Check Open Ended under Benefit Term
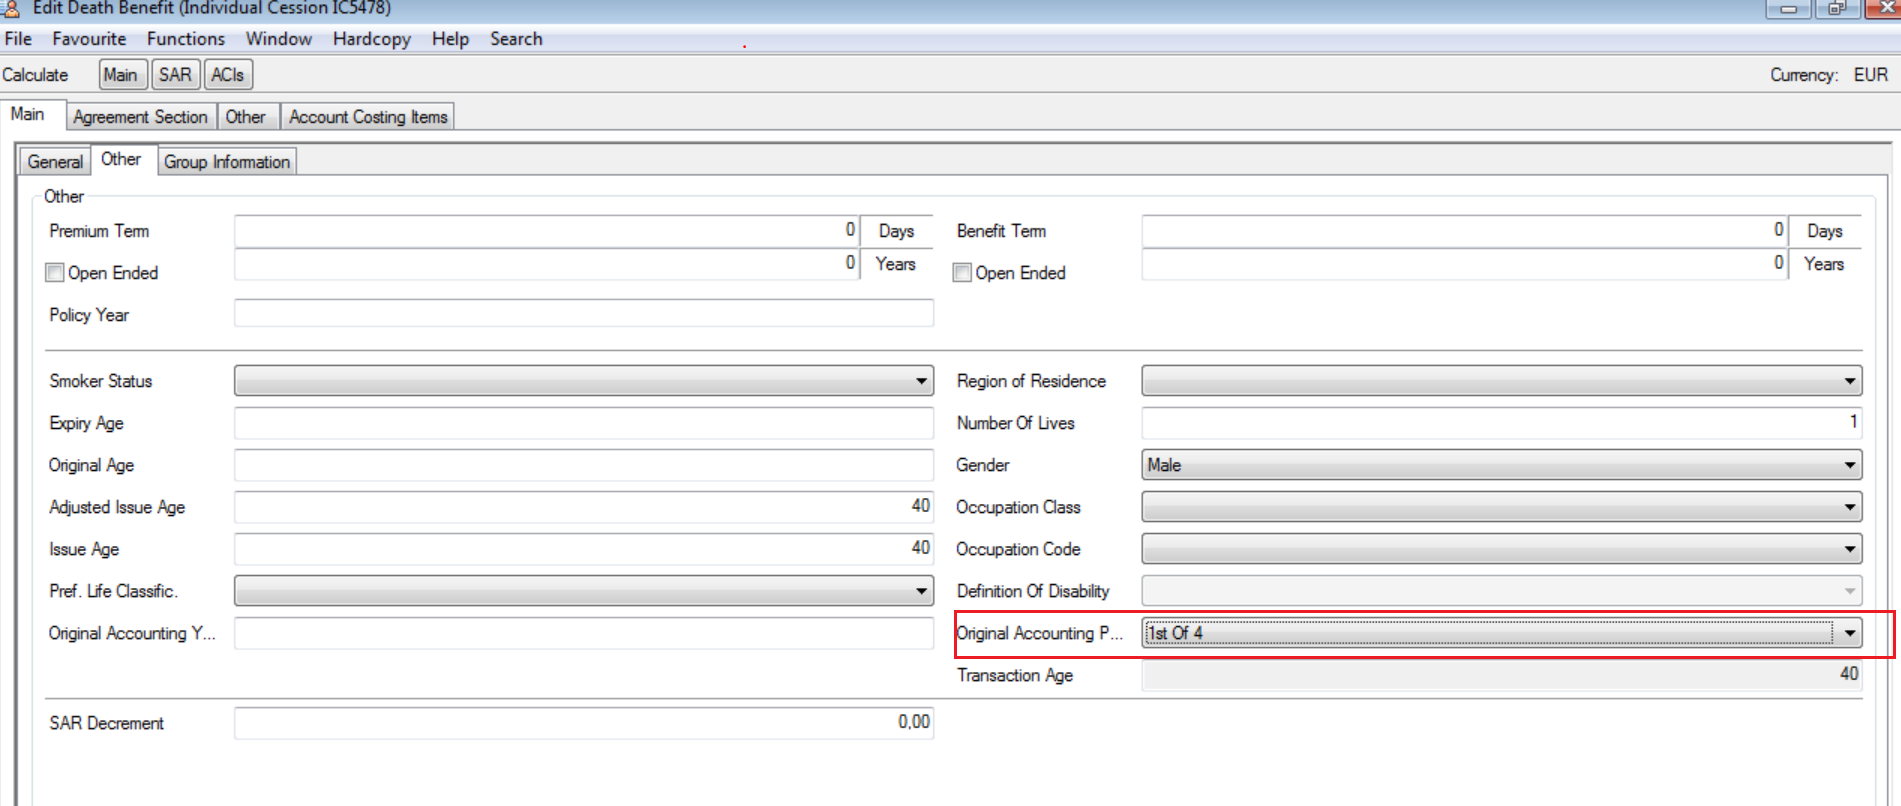Image resolution: width=1901 pixels, height=806 pixels. tap(963, 273)
